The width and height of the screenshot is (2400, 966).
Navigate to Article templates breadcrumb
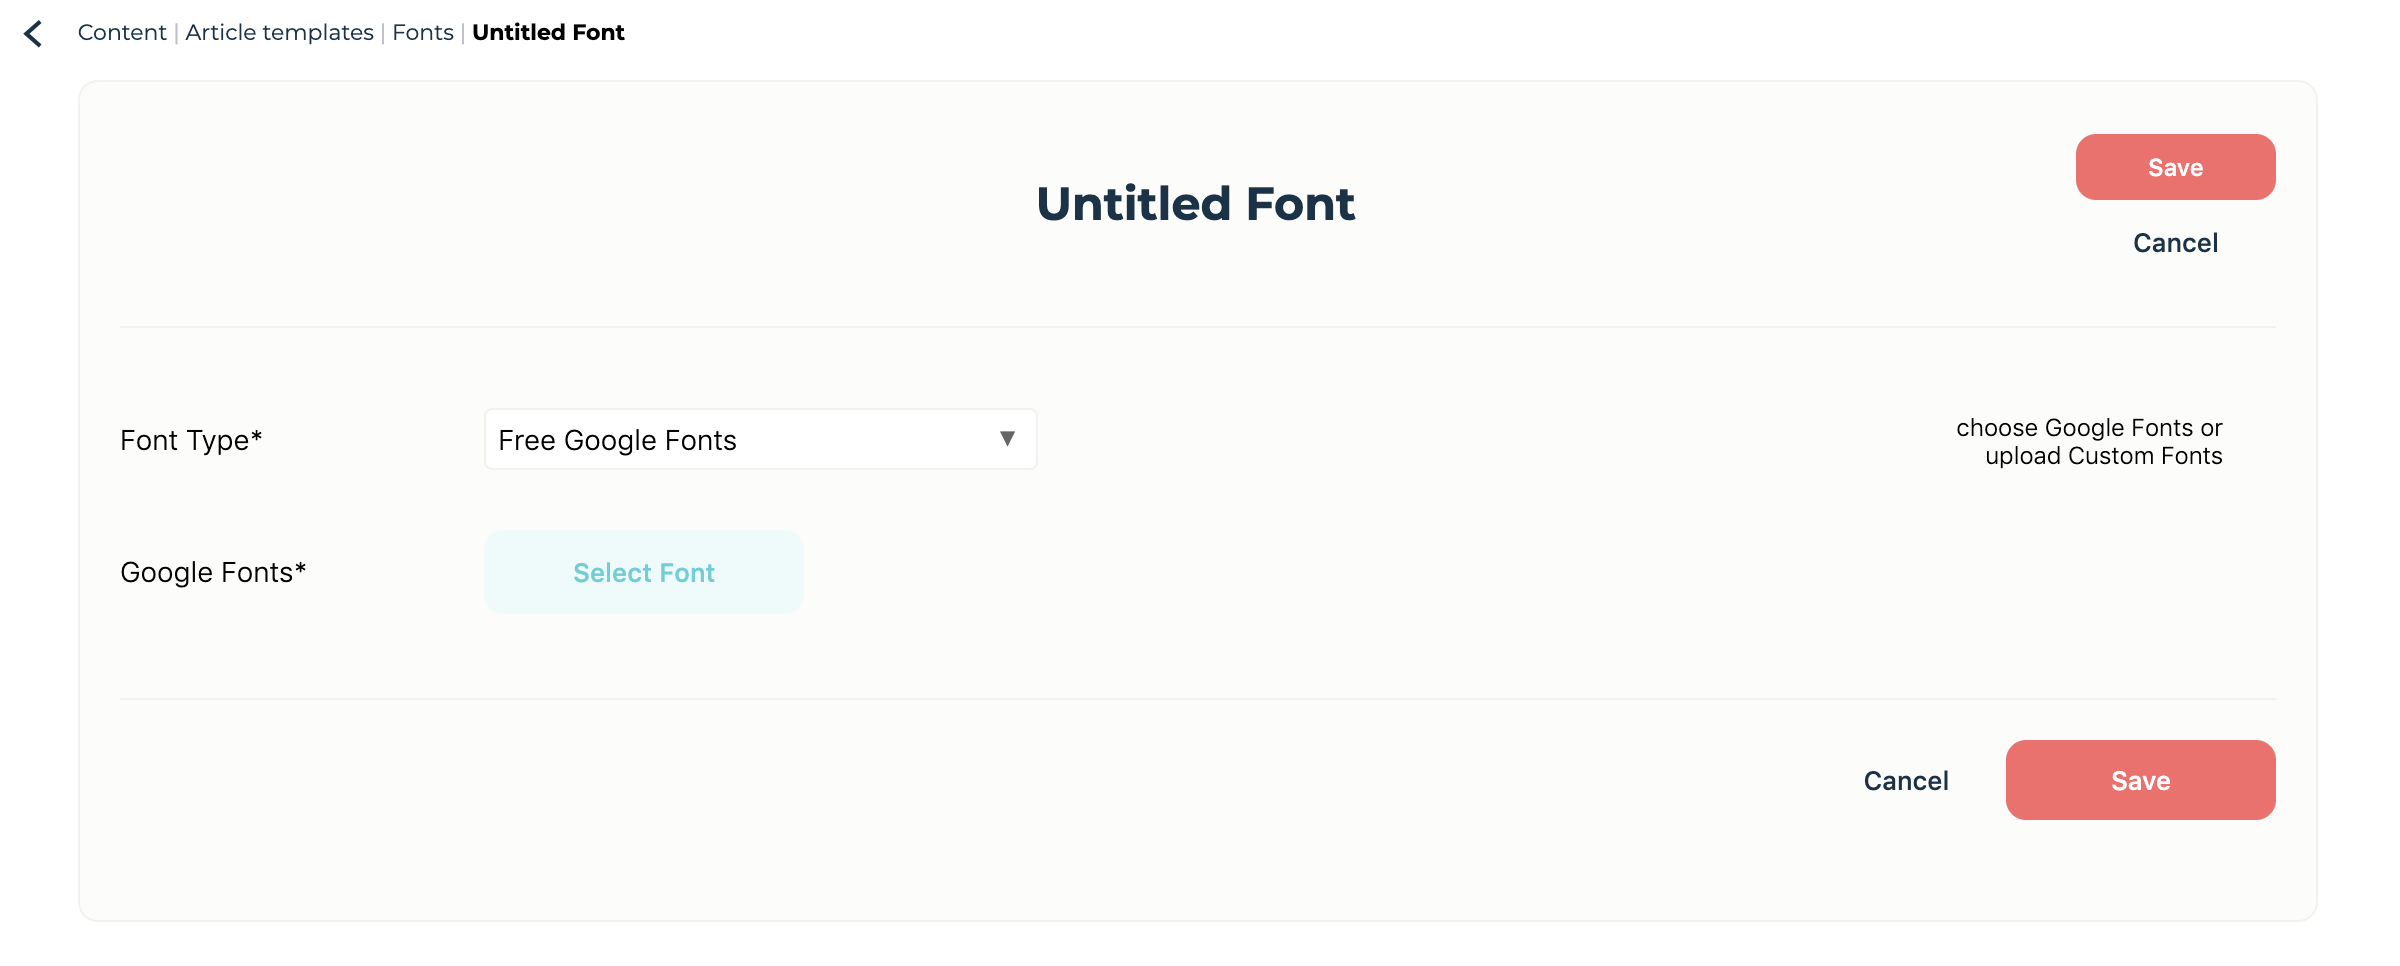point(278,32)
